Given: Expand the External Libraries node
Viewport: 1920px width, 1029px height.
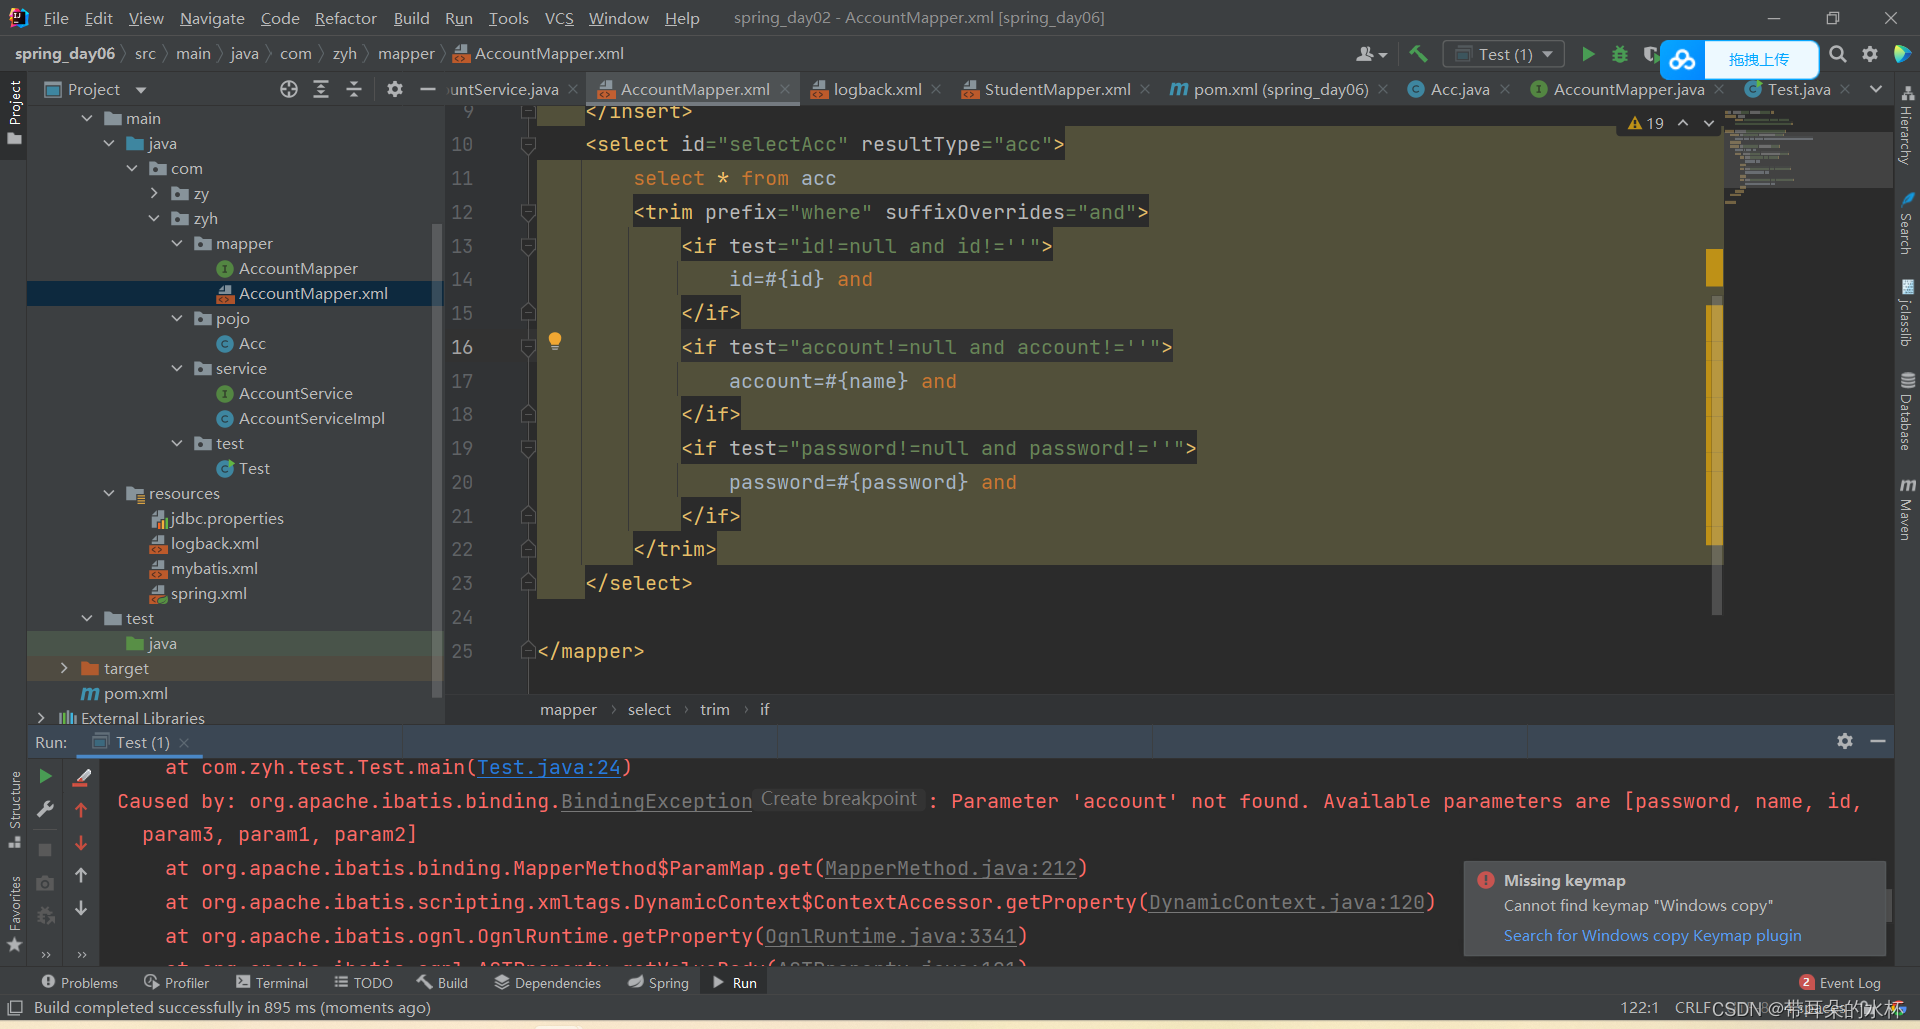Looking at the screenshot, I should (41, 717).
